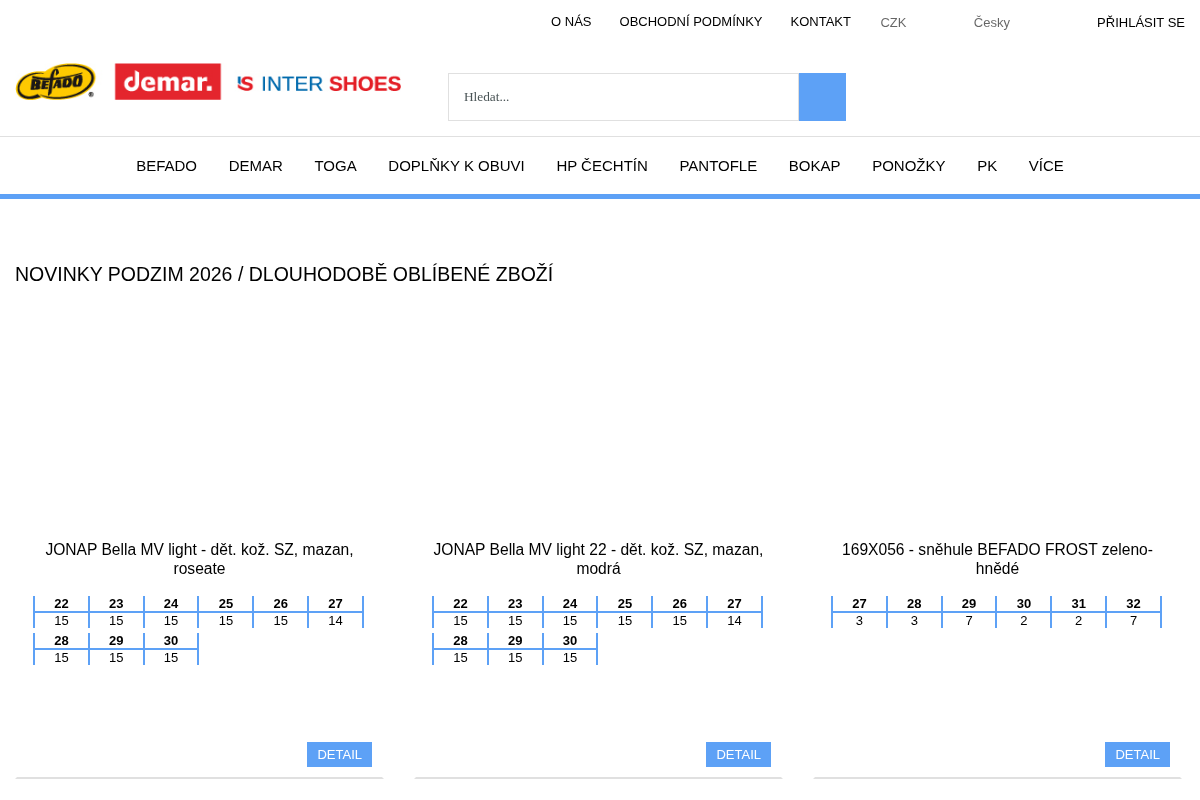The height and width of the screenshot is (800, 1200).
Task: Open DOPLŇKY K OBUVI category
Action: (456, 166)
